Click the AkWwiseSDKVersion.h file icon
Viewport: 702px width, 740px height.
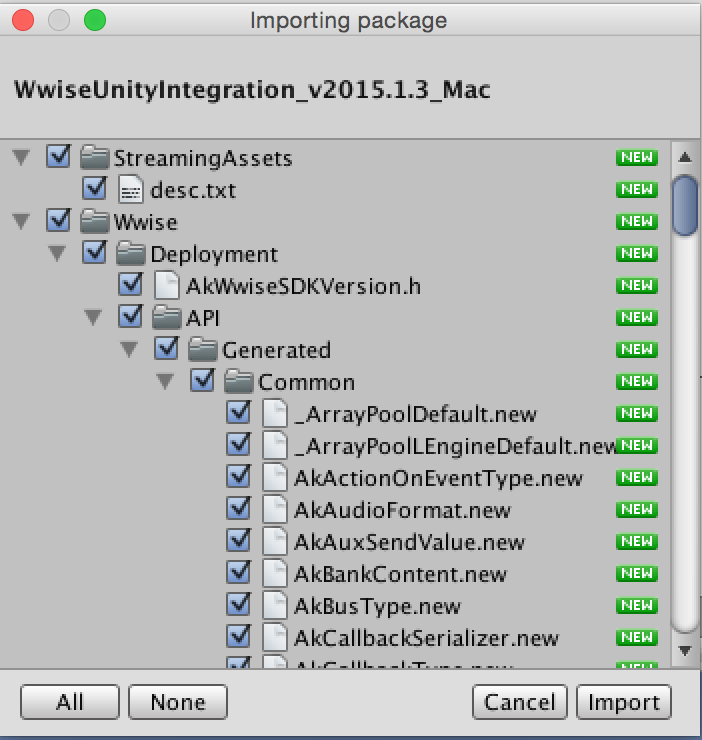click(x=167, y=286)
